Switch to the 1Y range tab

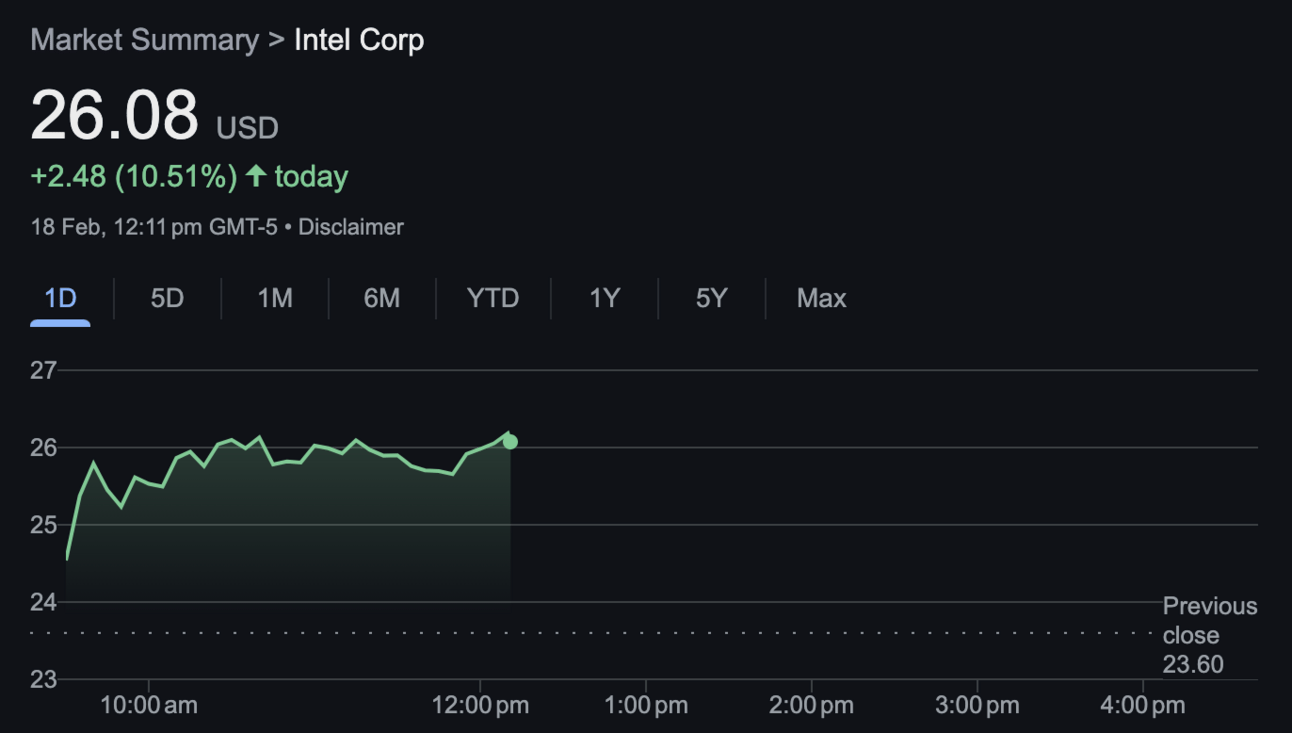(604, 298)
